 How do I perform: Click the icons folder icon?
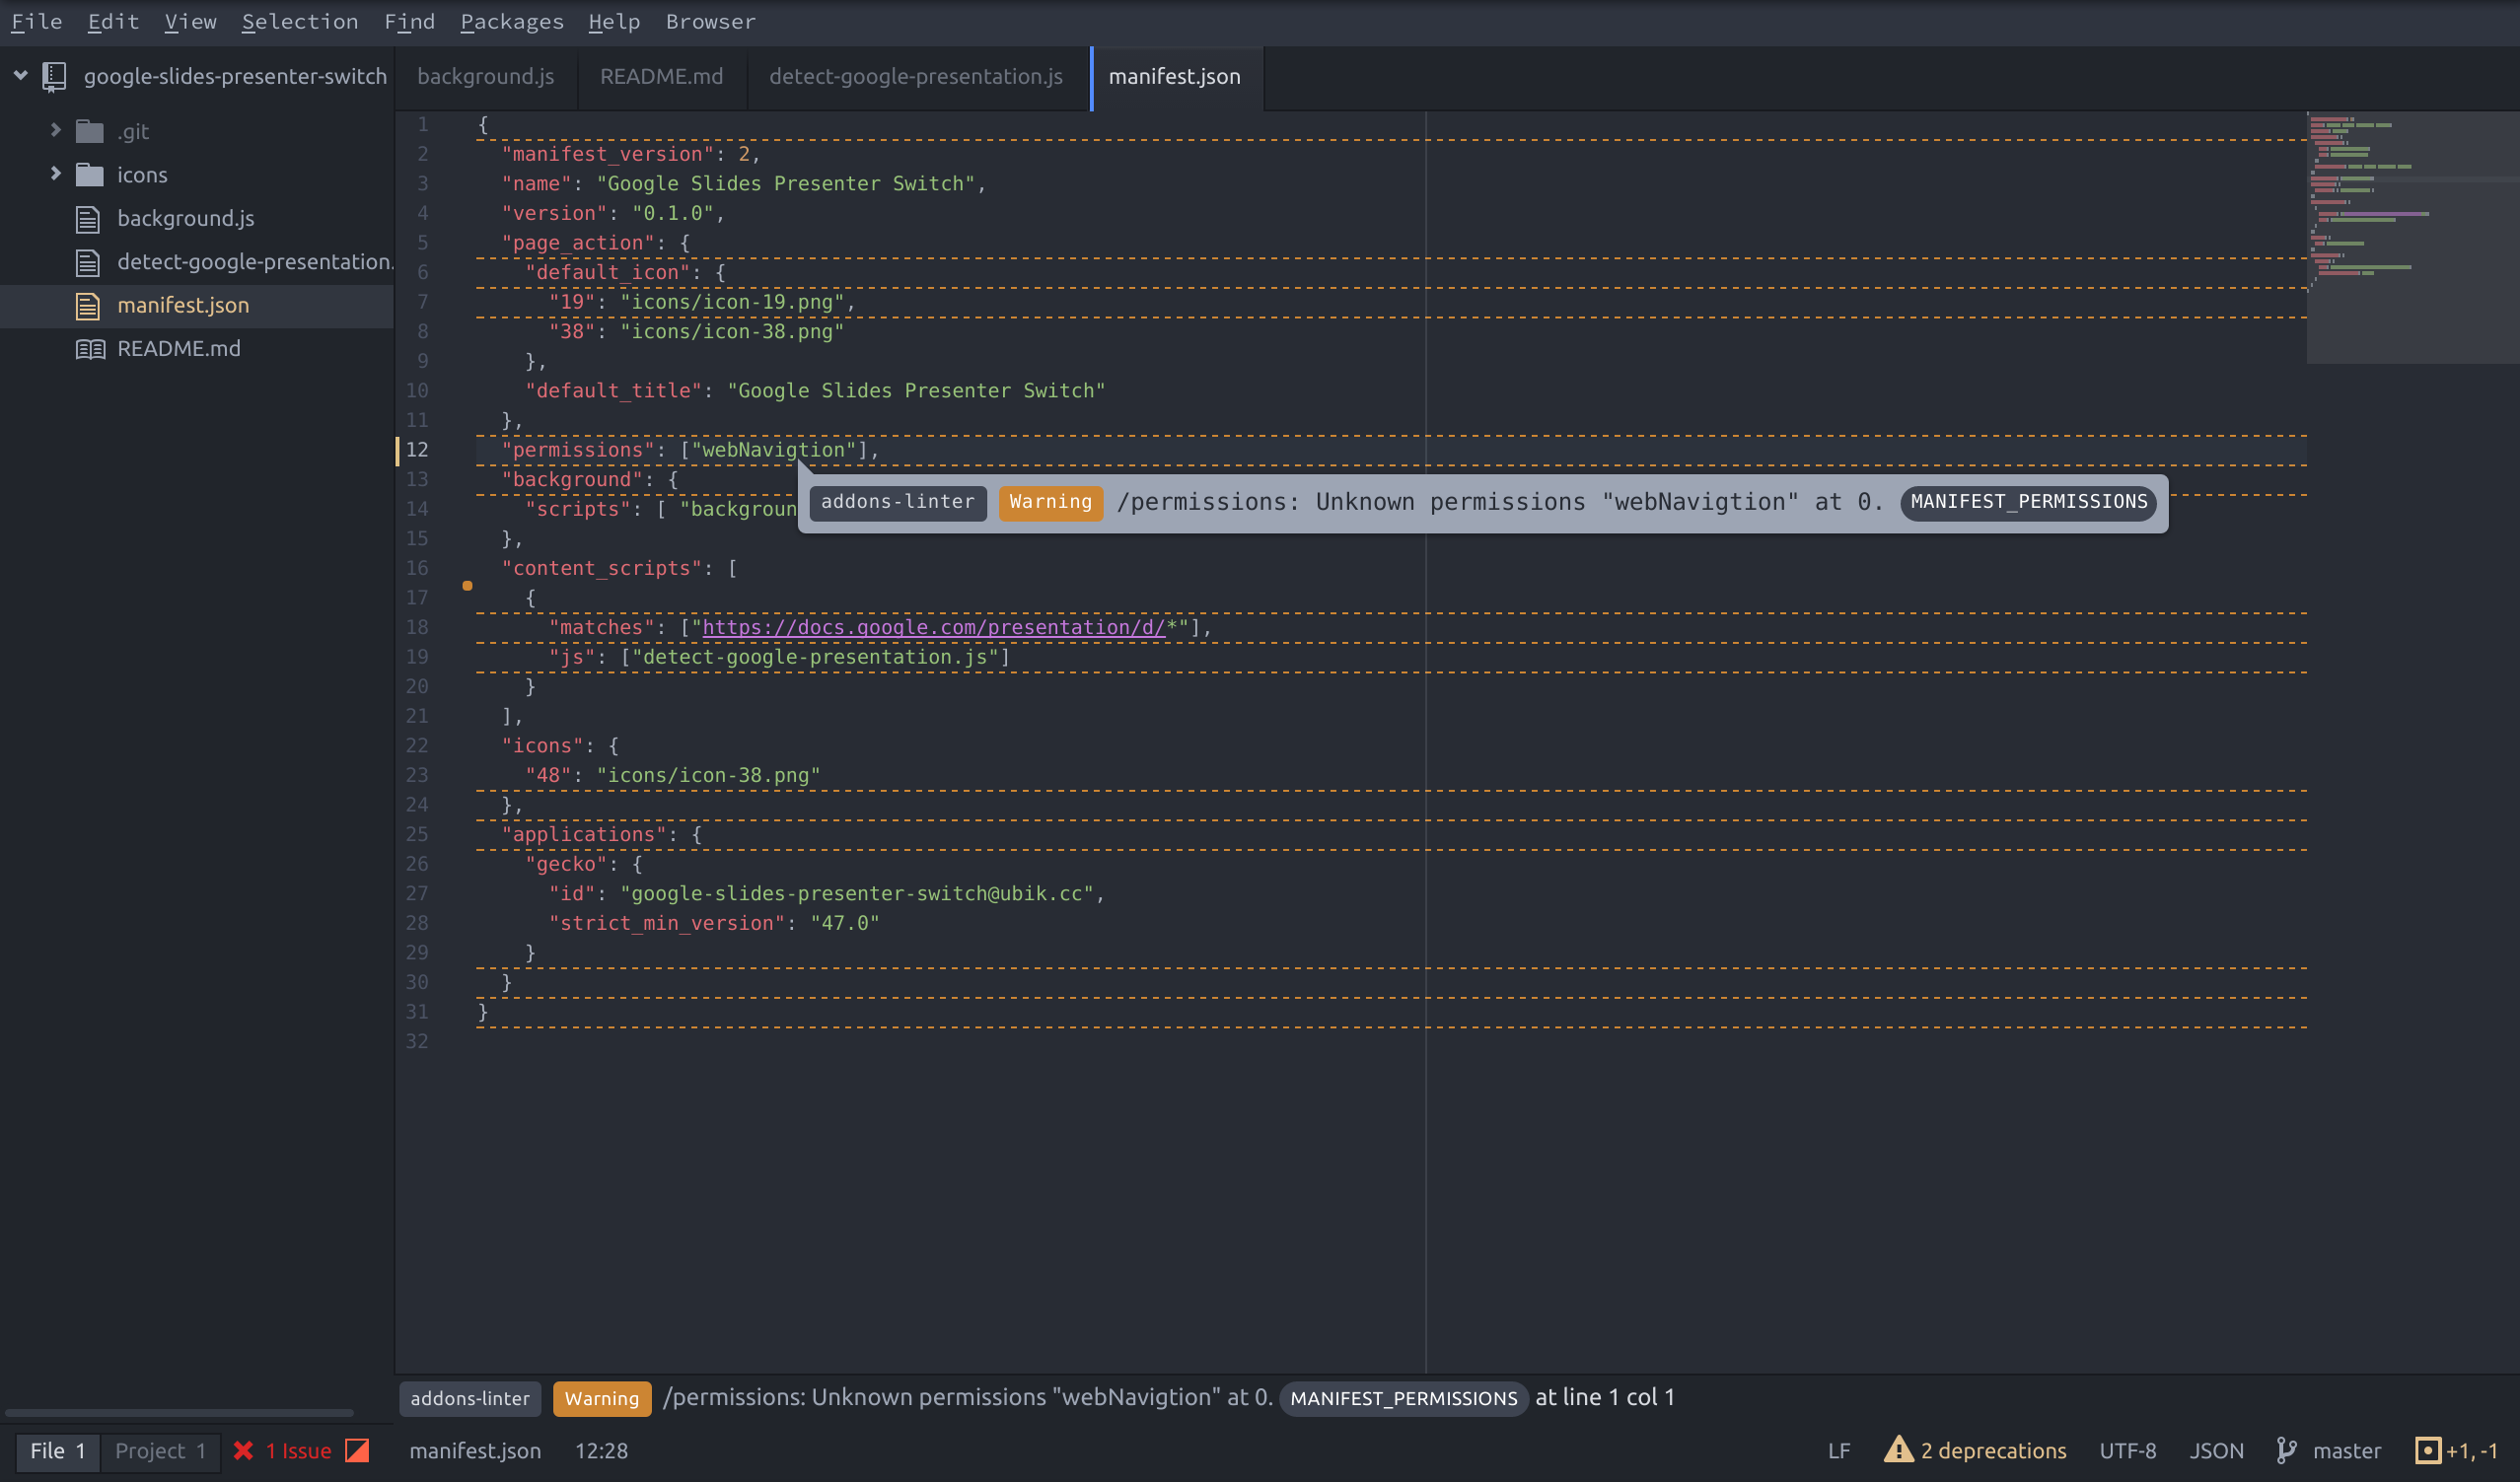[90, 175]
